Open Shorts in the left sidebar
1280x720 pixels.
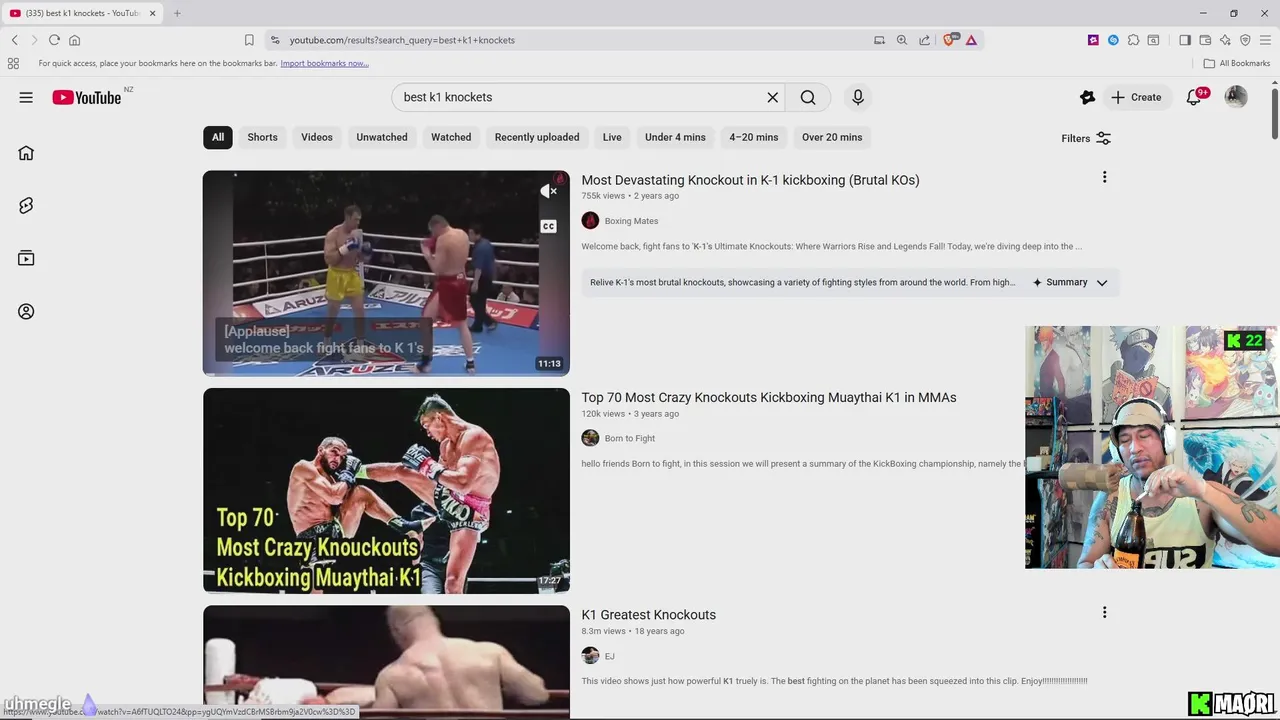coord(26,205)
